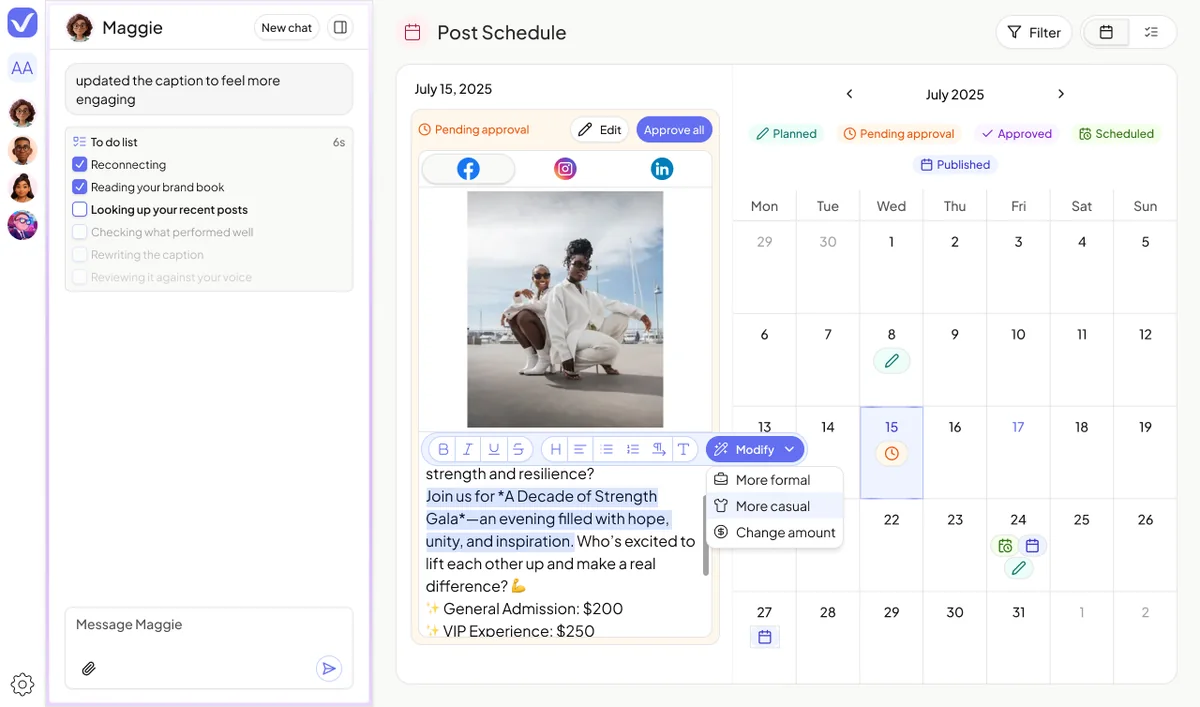This screenshot has height=707, width=1200.
Task: Insert a heading with the H icon
Action: (x=555, y=450)
